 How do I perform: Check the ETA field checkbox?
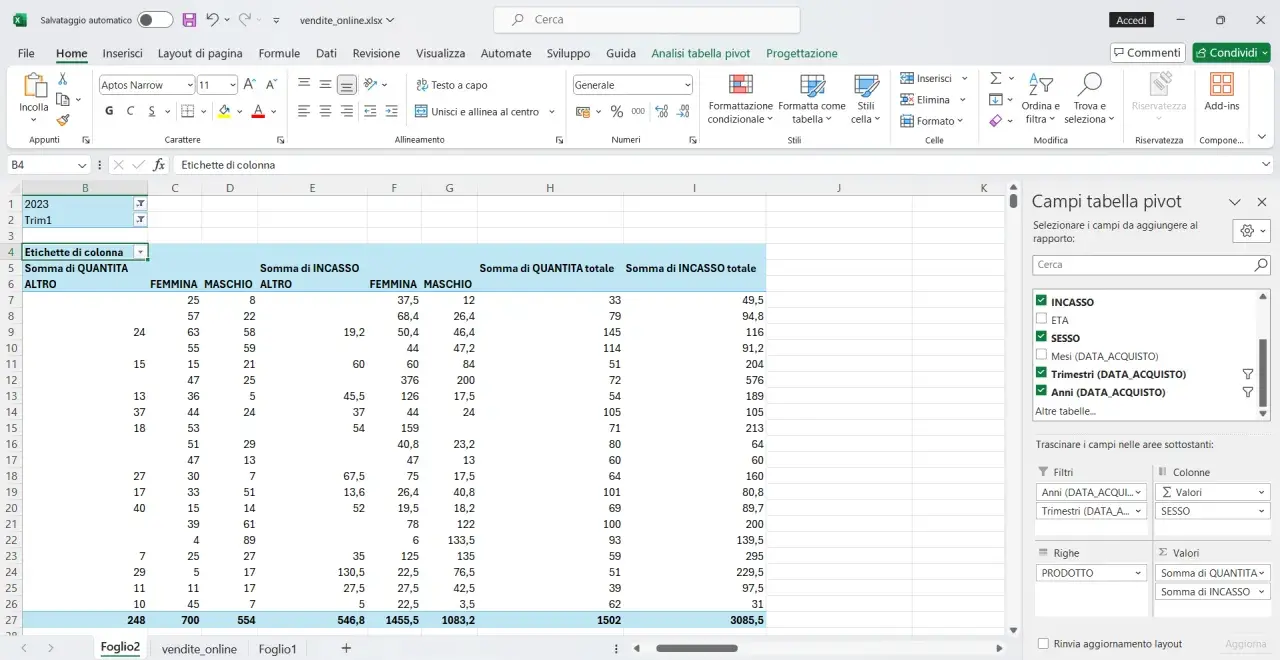point(1042,319)
